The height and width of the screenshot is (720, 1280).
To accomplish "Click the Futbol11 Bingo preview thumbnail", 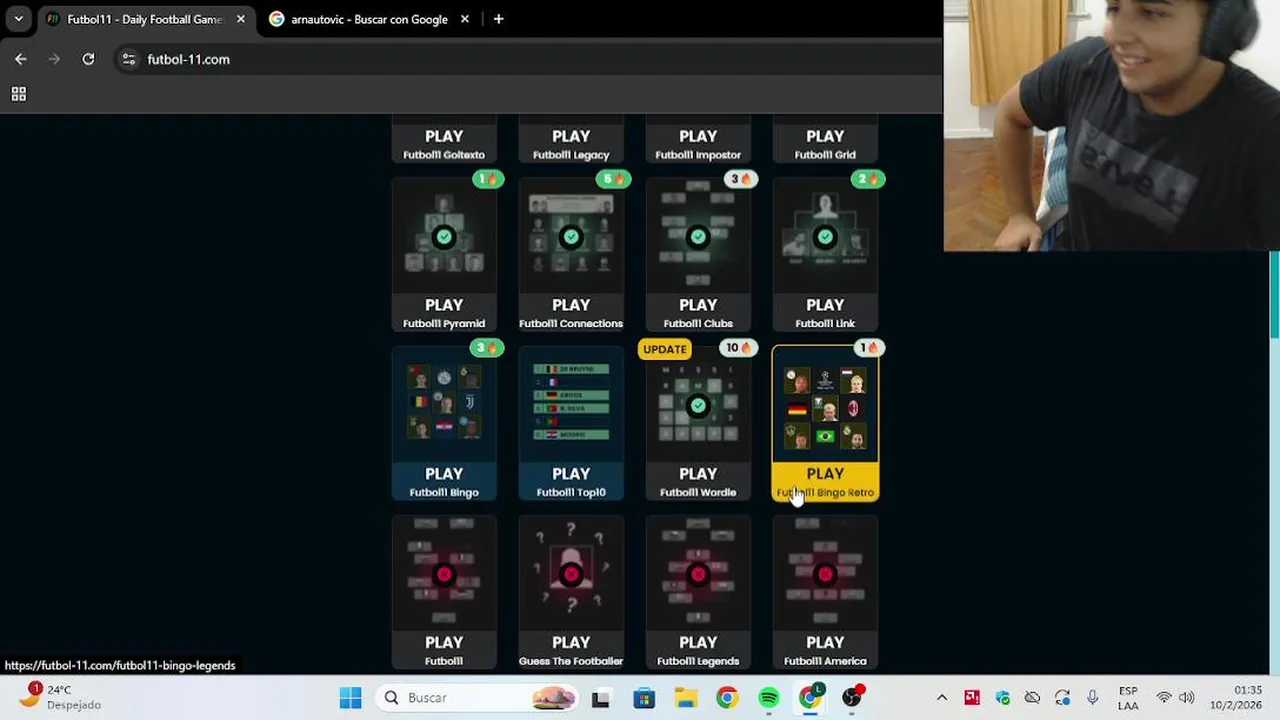I will [444, 405].
